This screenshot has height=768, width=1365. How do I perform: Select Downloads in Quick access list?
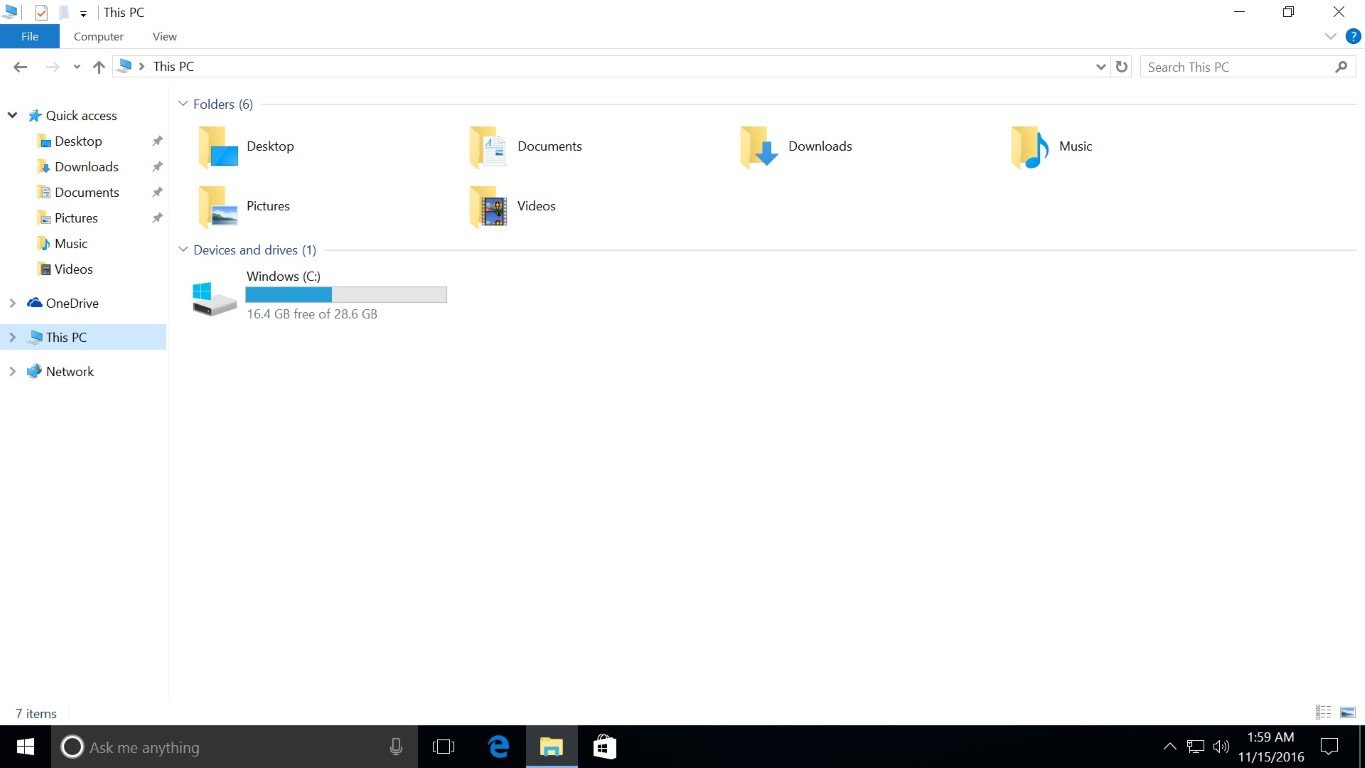[77, 167]
